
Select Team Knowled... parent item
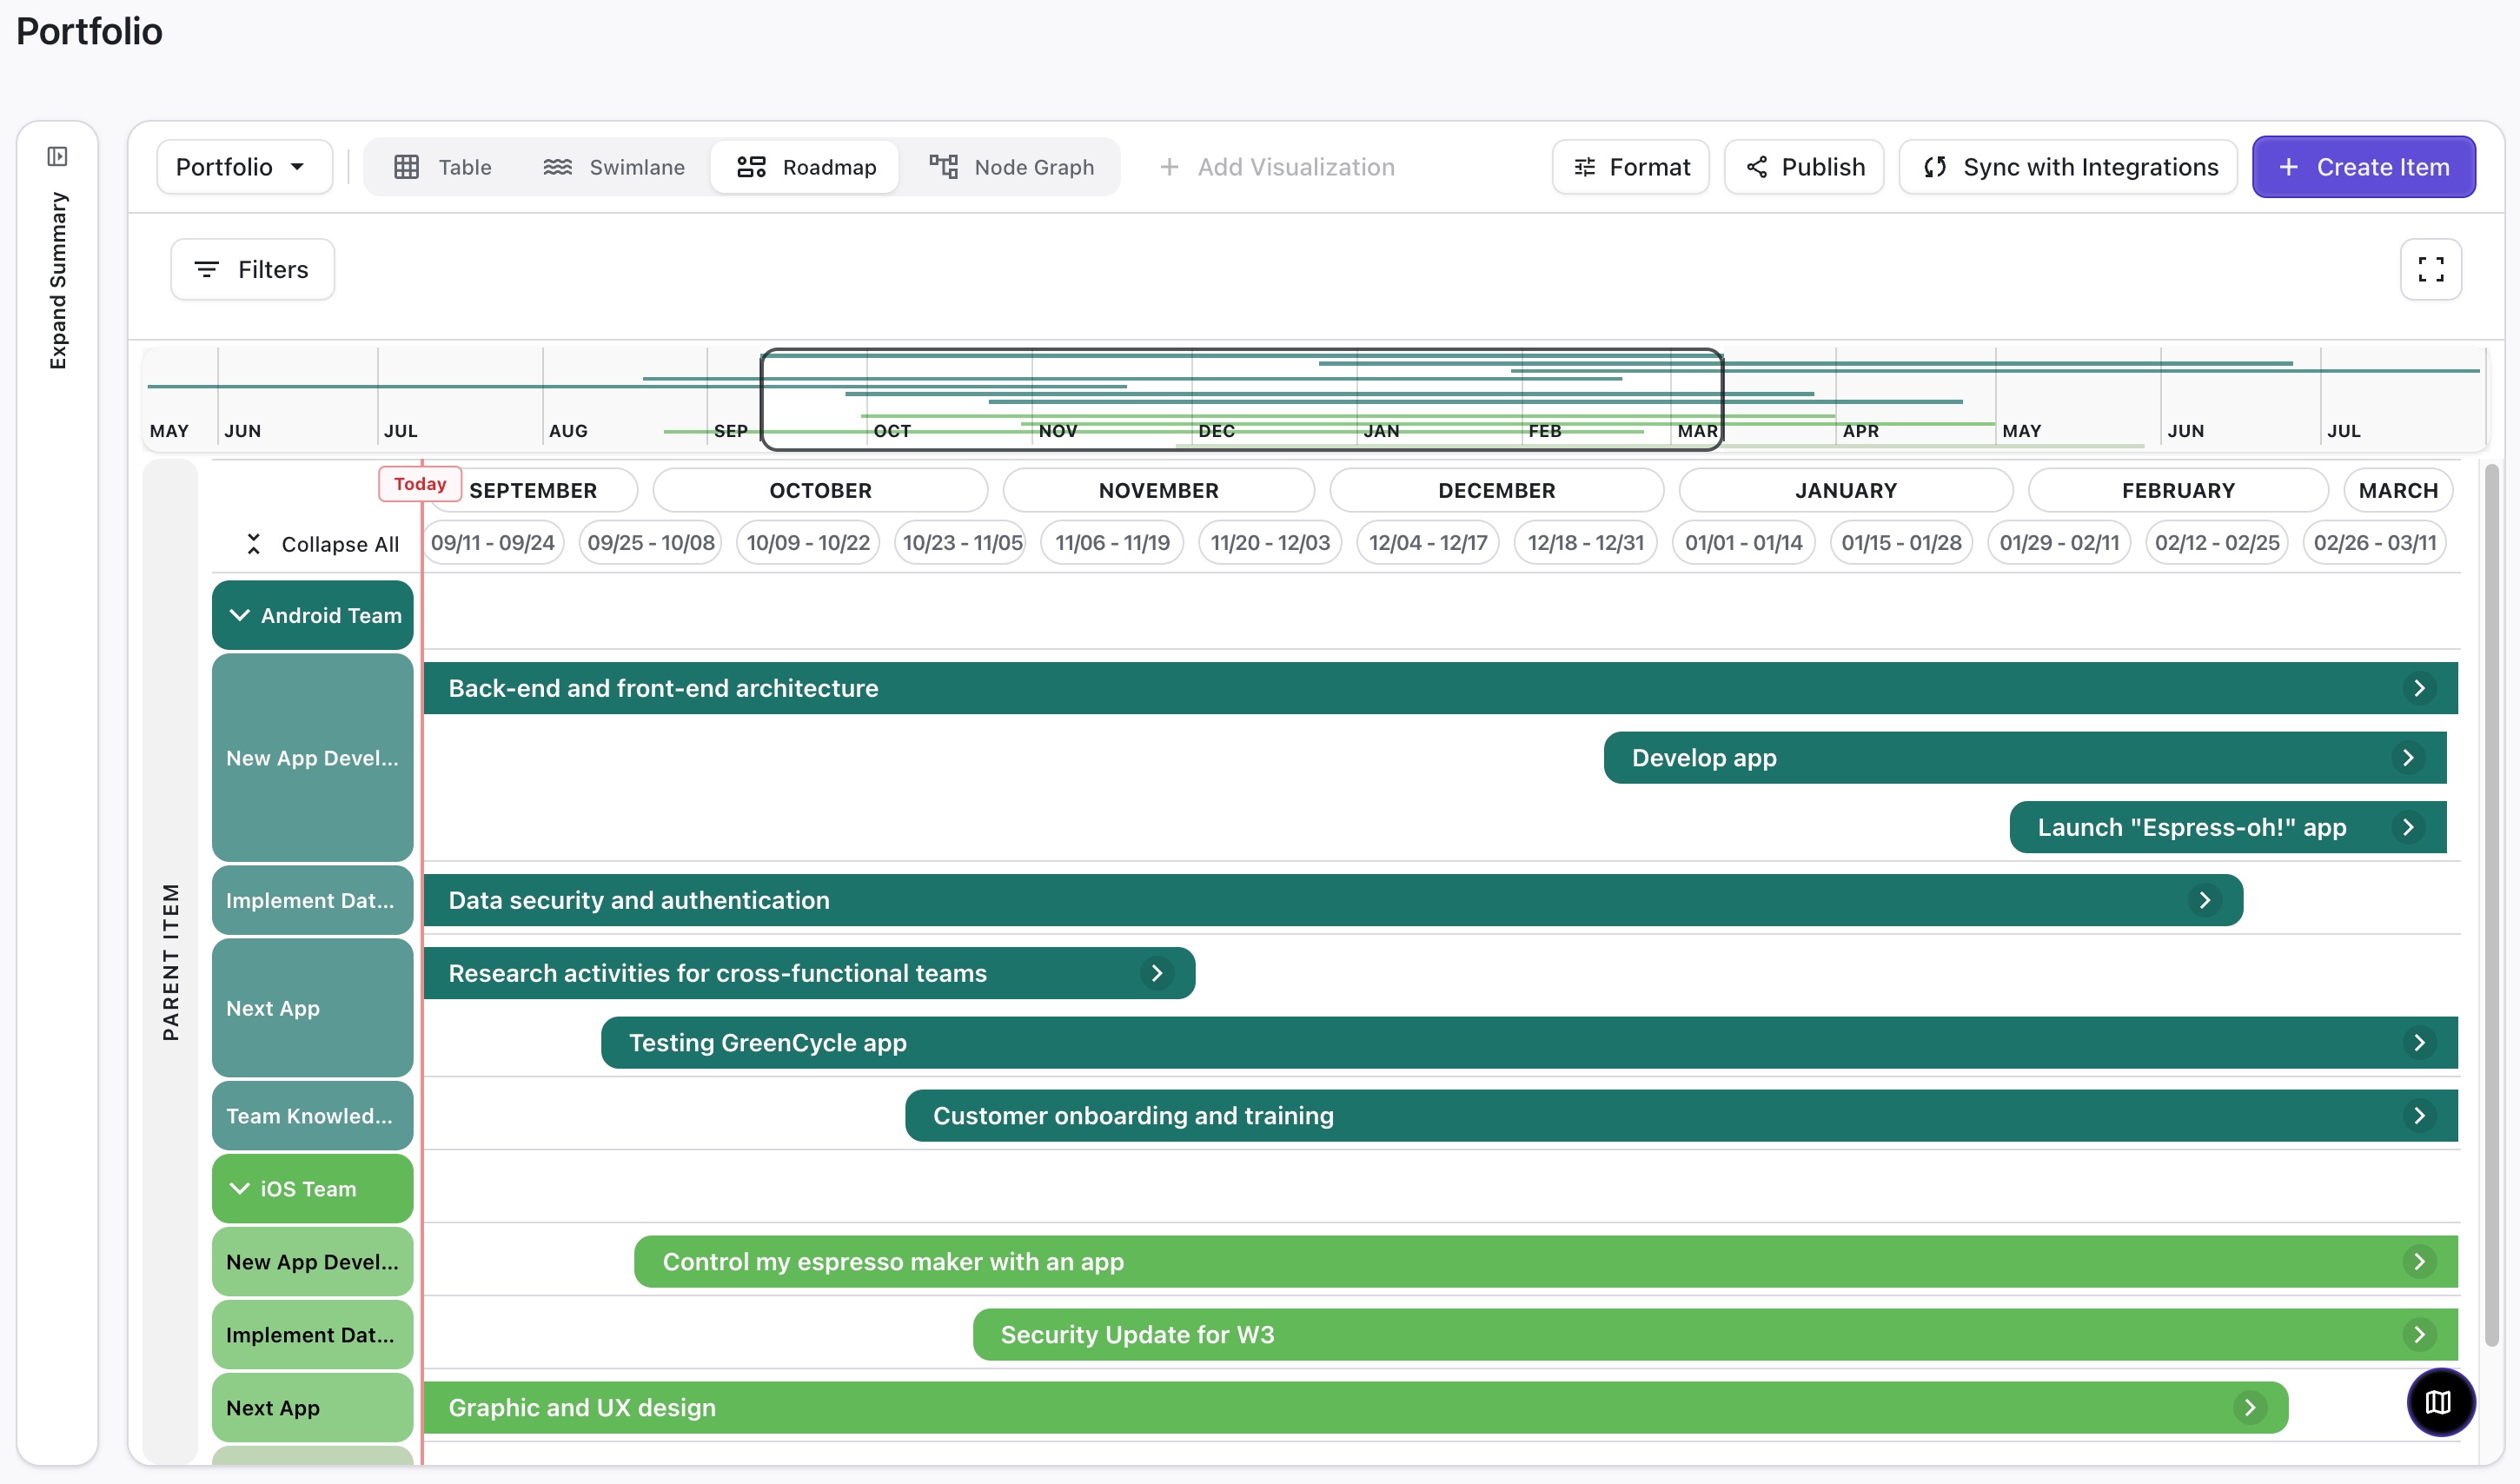coord(313,1116)
